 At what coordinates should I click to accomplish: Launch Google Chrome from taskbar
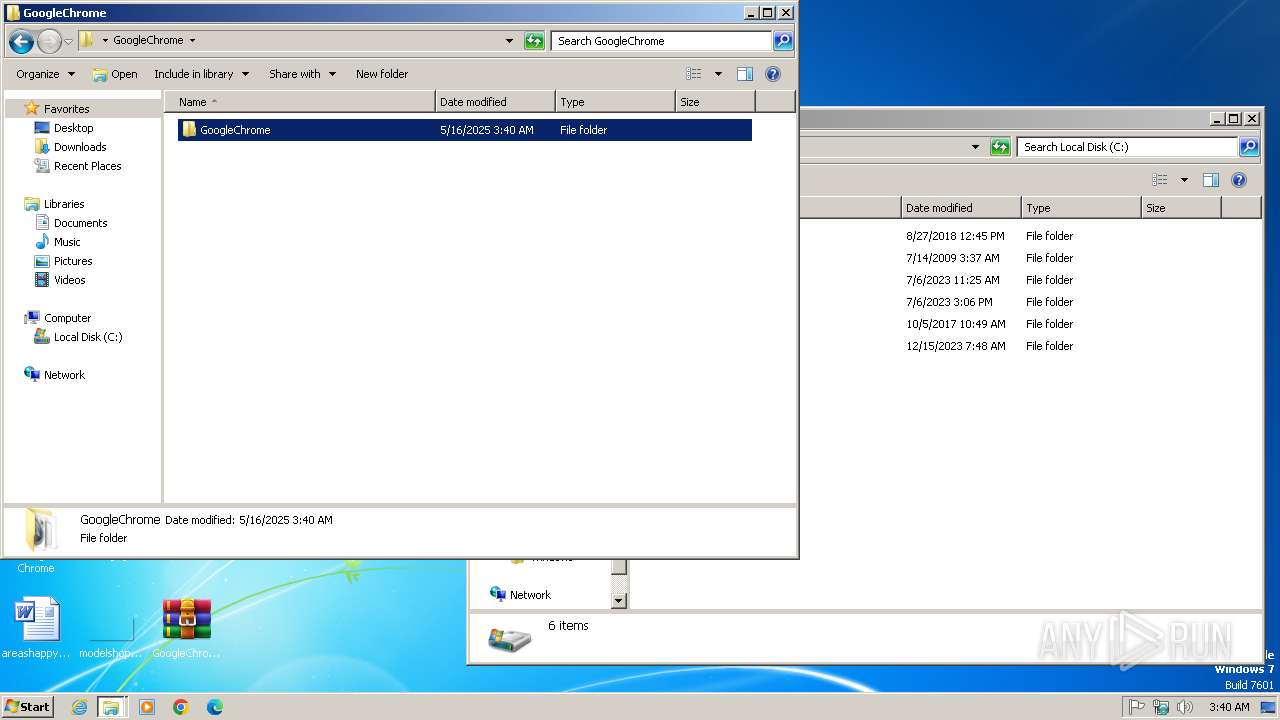click(181, 707)
